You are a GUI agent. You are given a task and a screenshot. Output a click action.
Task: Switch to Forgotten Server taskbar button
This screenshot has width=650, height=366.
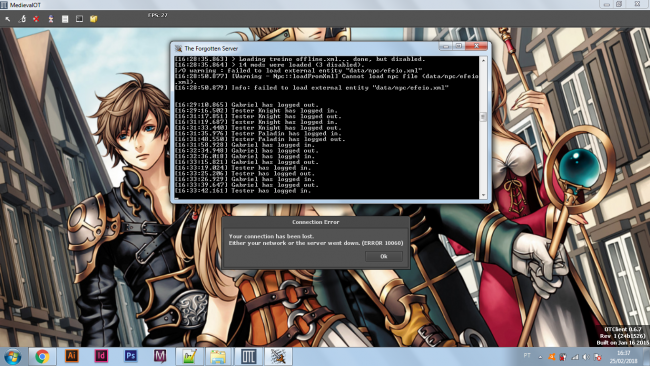pos(278,356)
